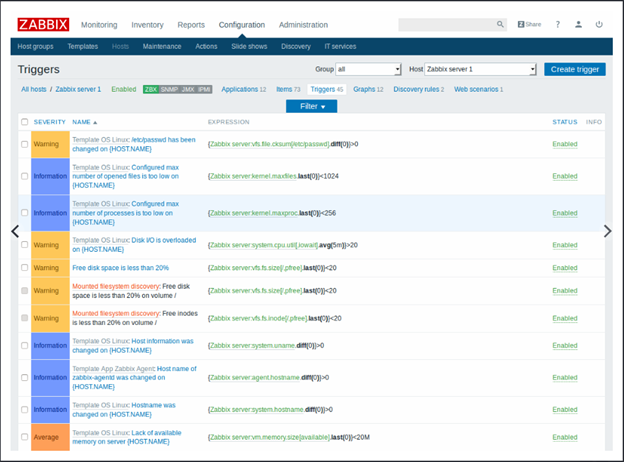Switch to Slide shows submenu
The image size is (624, 462).
tap(249, 47)
